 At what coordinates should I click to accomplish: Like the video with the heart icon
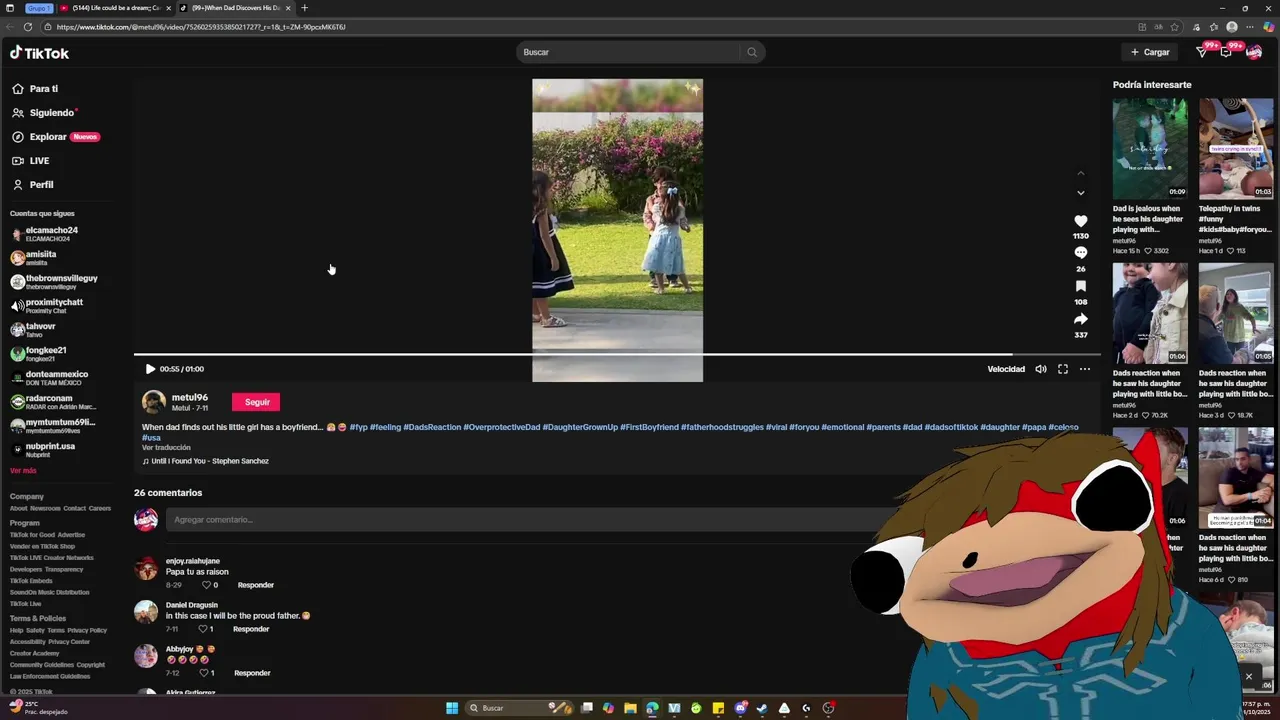[1080, 220]
